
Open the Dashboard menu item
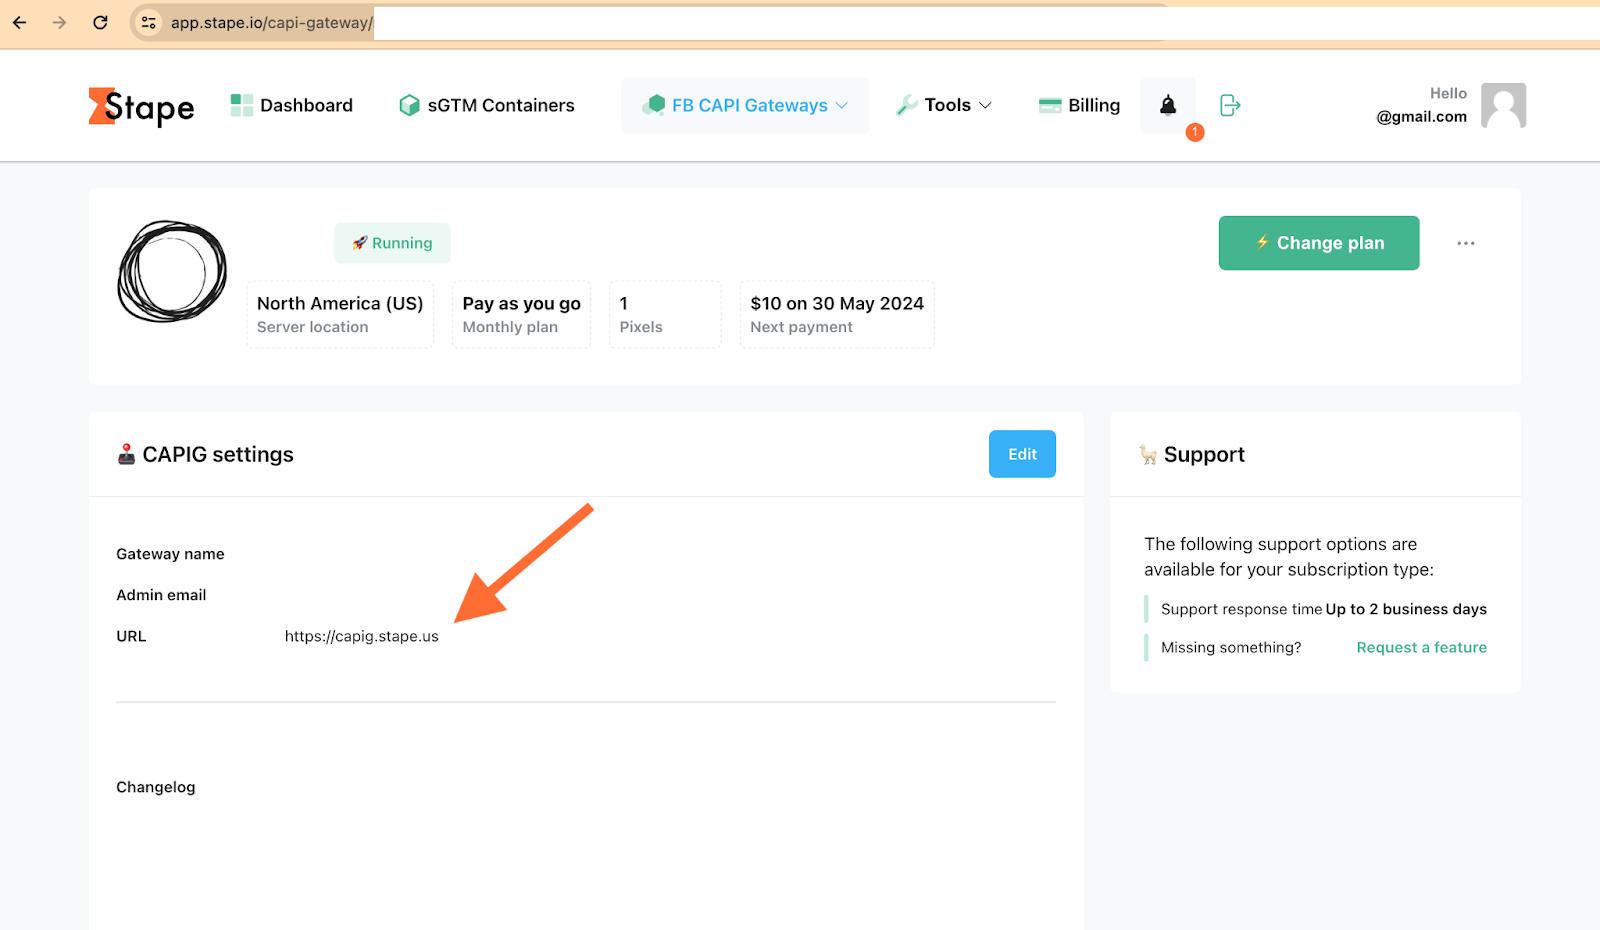[291, 105]
